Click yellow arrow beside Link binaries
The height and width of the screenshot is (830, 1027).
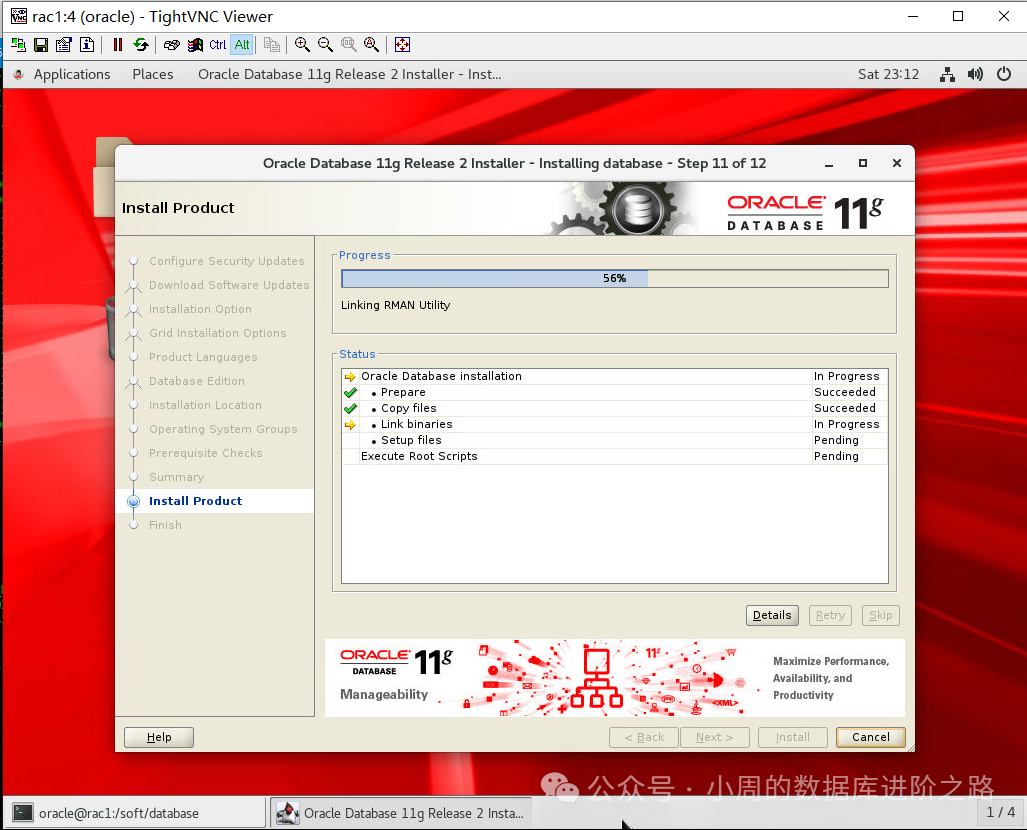350,424
